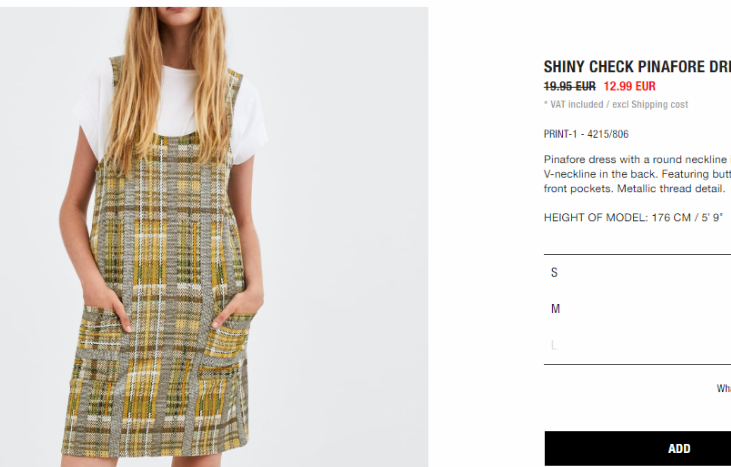
Task: Click the red 12.99 EUR sale price
Action: 629,86
